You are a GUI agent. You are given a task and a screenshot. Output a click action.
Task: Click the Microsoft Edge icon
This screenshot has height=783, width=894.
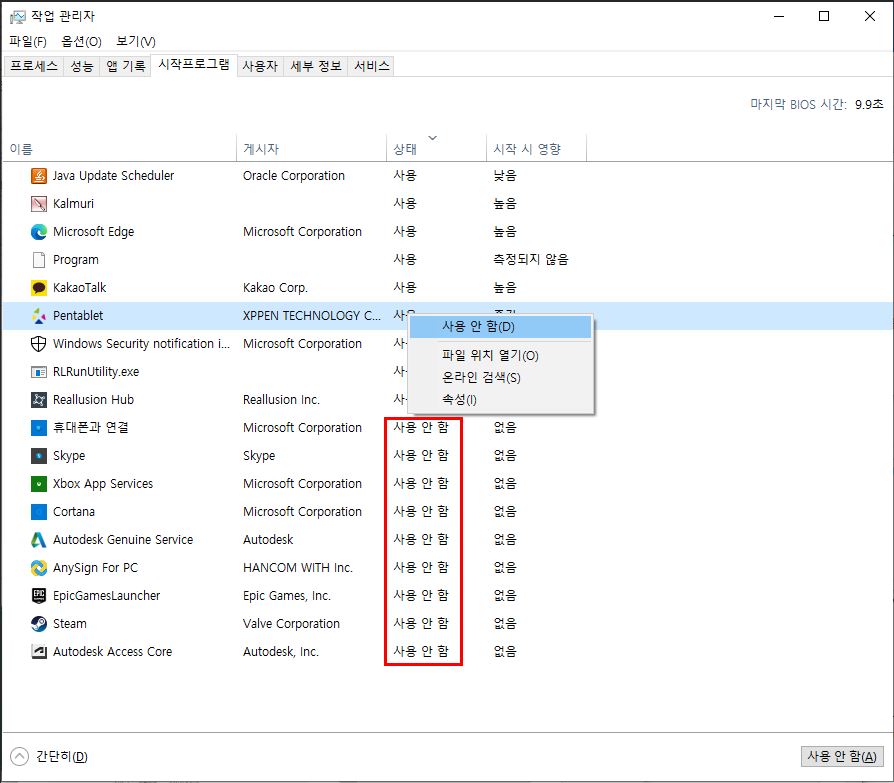click(x=39, y=232)
